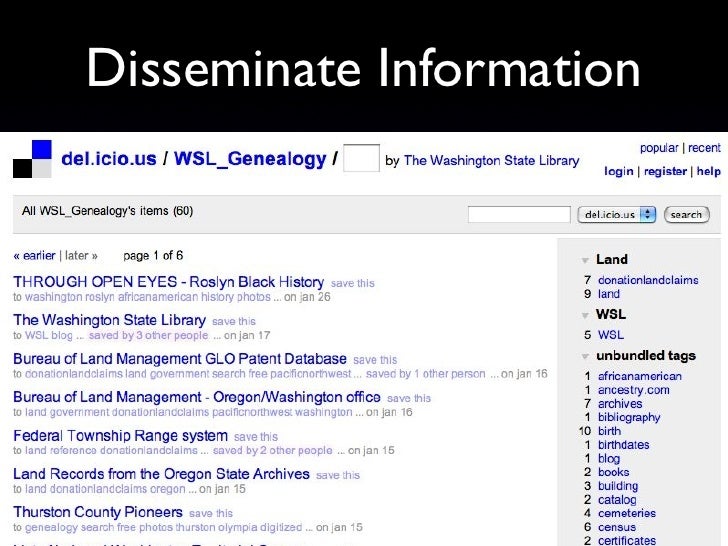Select the birth tag
728x546 pixels.
click(x=609, y=431)
